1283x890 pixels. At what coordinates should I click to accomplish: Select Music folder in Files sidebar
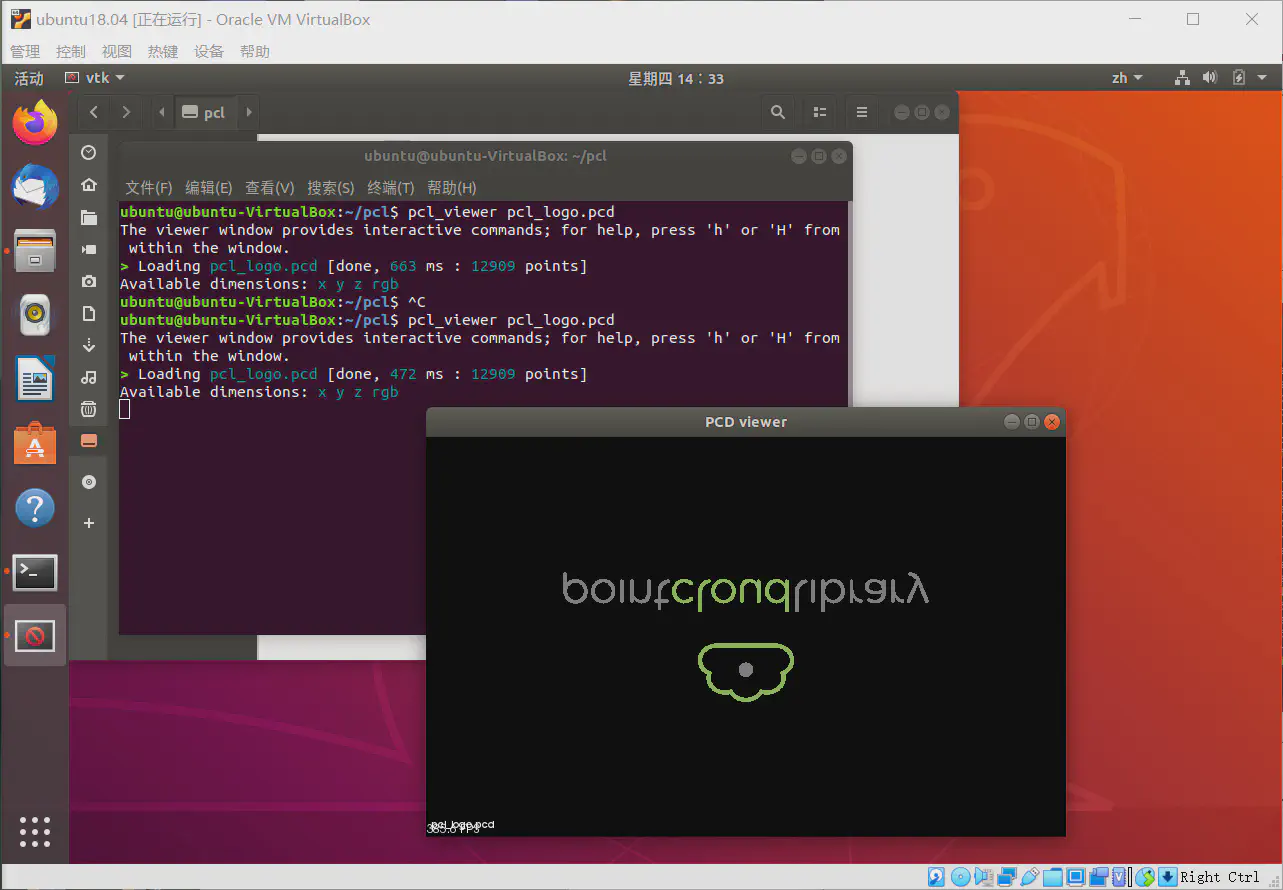tap(89, 377)
